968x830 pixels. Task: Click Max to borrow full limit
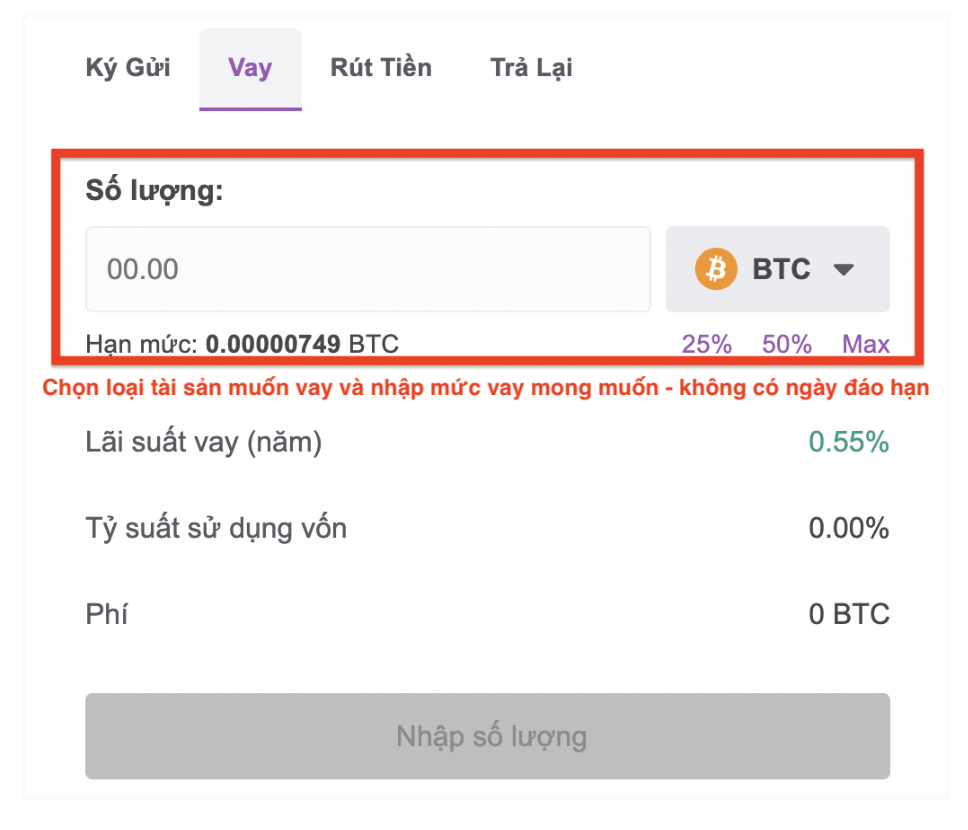tap(864, 343)
